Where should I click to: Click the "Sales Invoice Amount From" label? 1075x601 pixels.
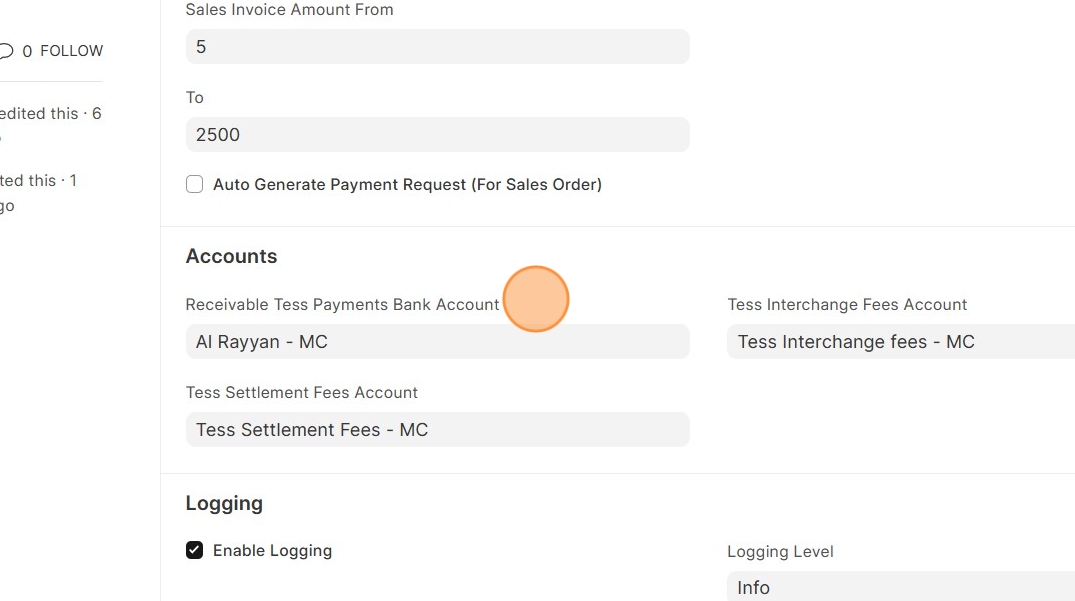tap(289, 10)
